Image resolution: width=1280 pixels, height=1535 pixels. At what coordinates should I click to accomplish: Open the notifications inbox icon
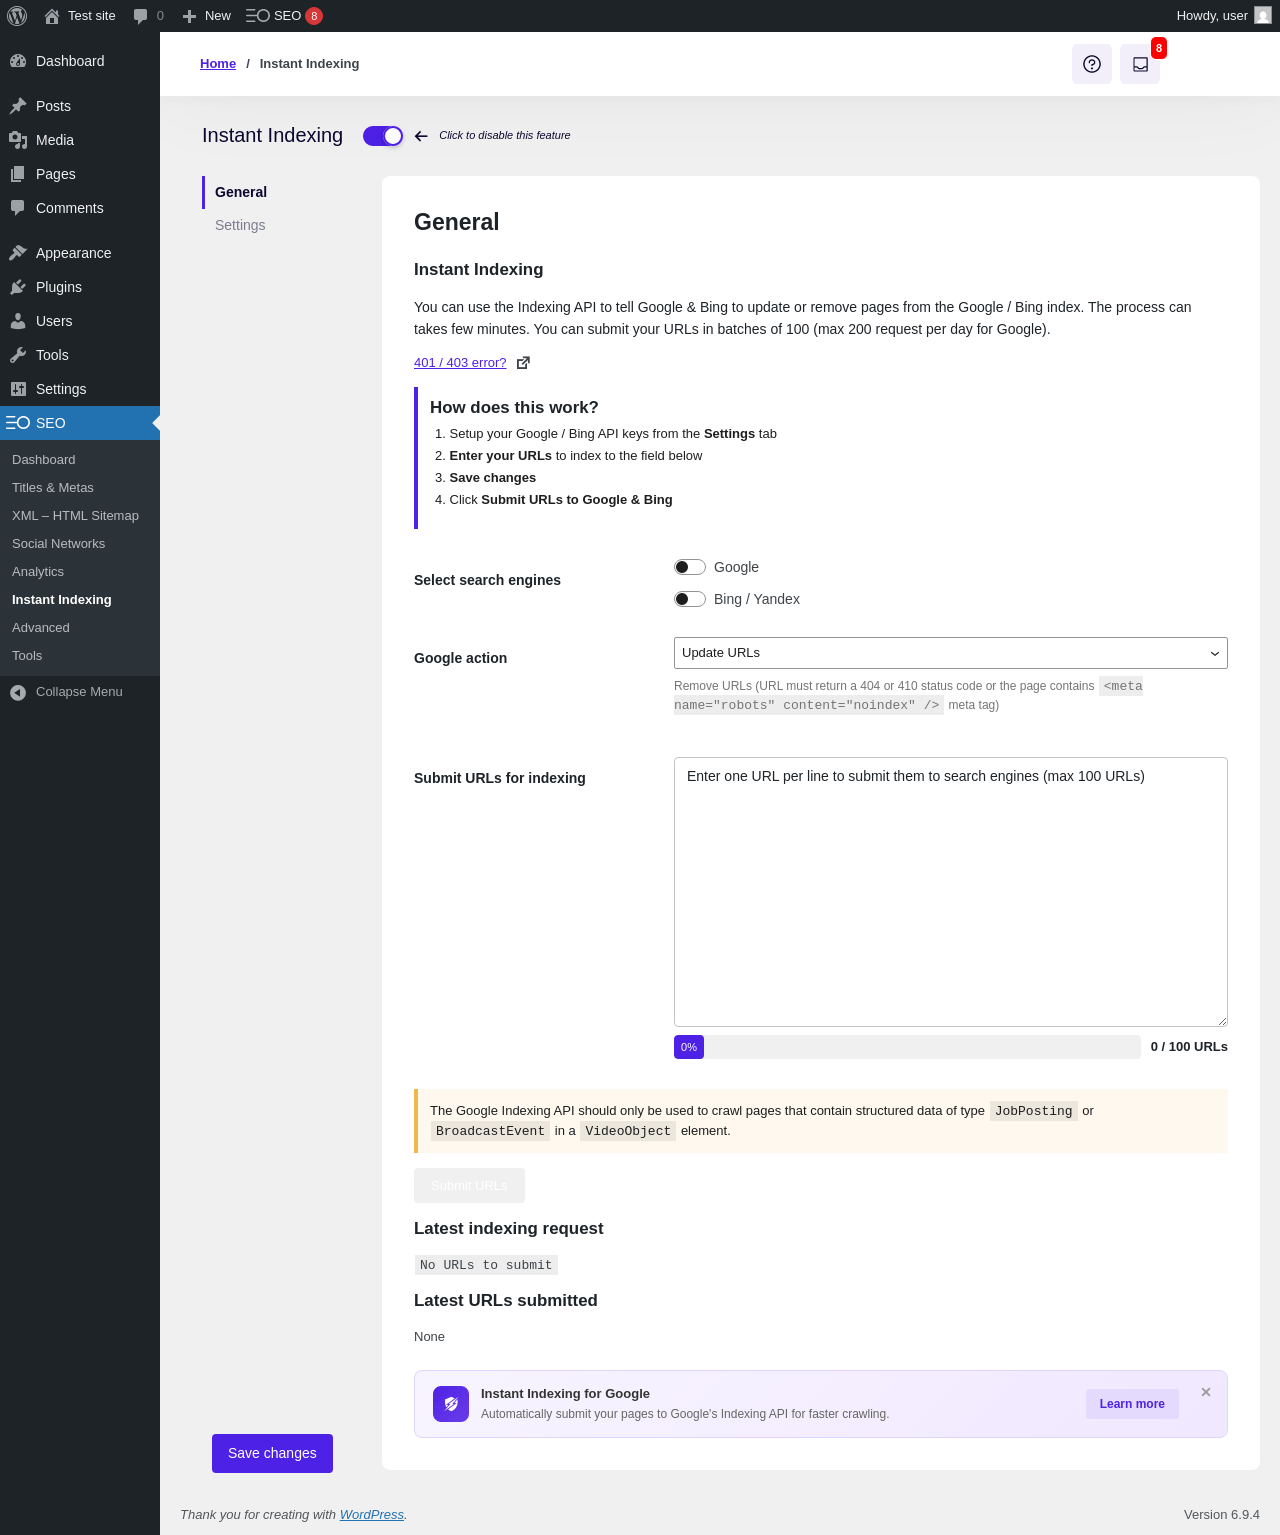tap(1140, 64)
